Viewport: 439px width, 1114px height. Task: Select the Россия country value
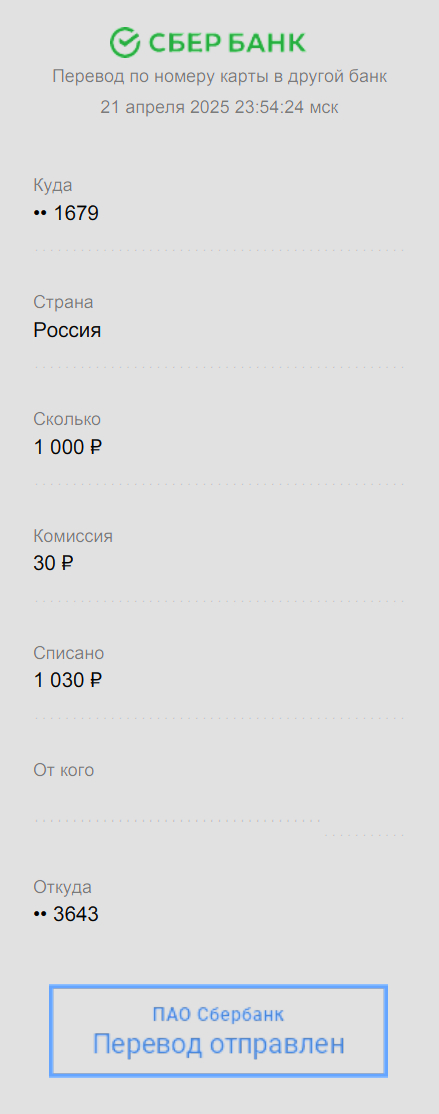pos(67,330)
